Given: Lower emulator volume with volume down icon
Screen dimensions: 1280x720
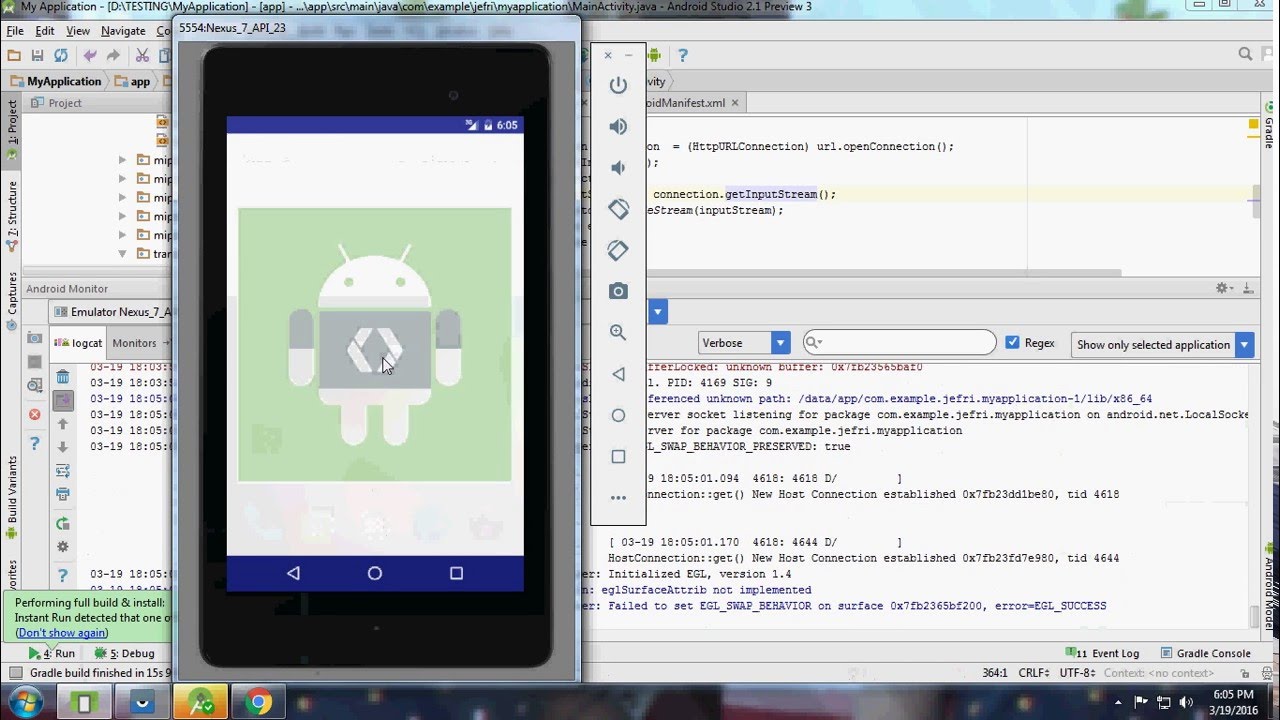Looking at the screenshot, I should [x=618, y=168].
